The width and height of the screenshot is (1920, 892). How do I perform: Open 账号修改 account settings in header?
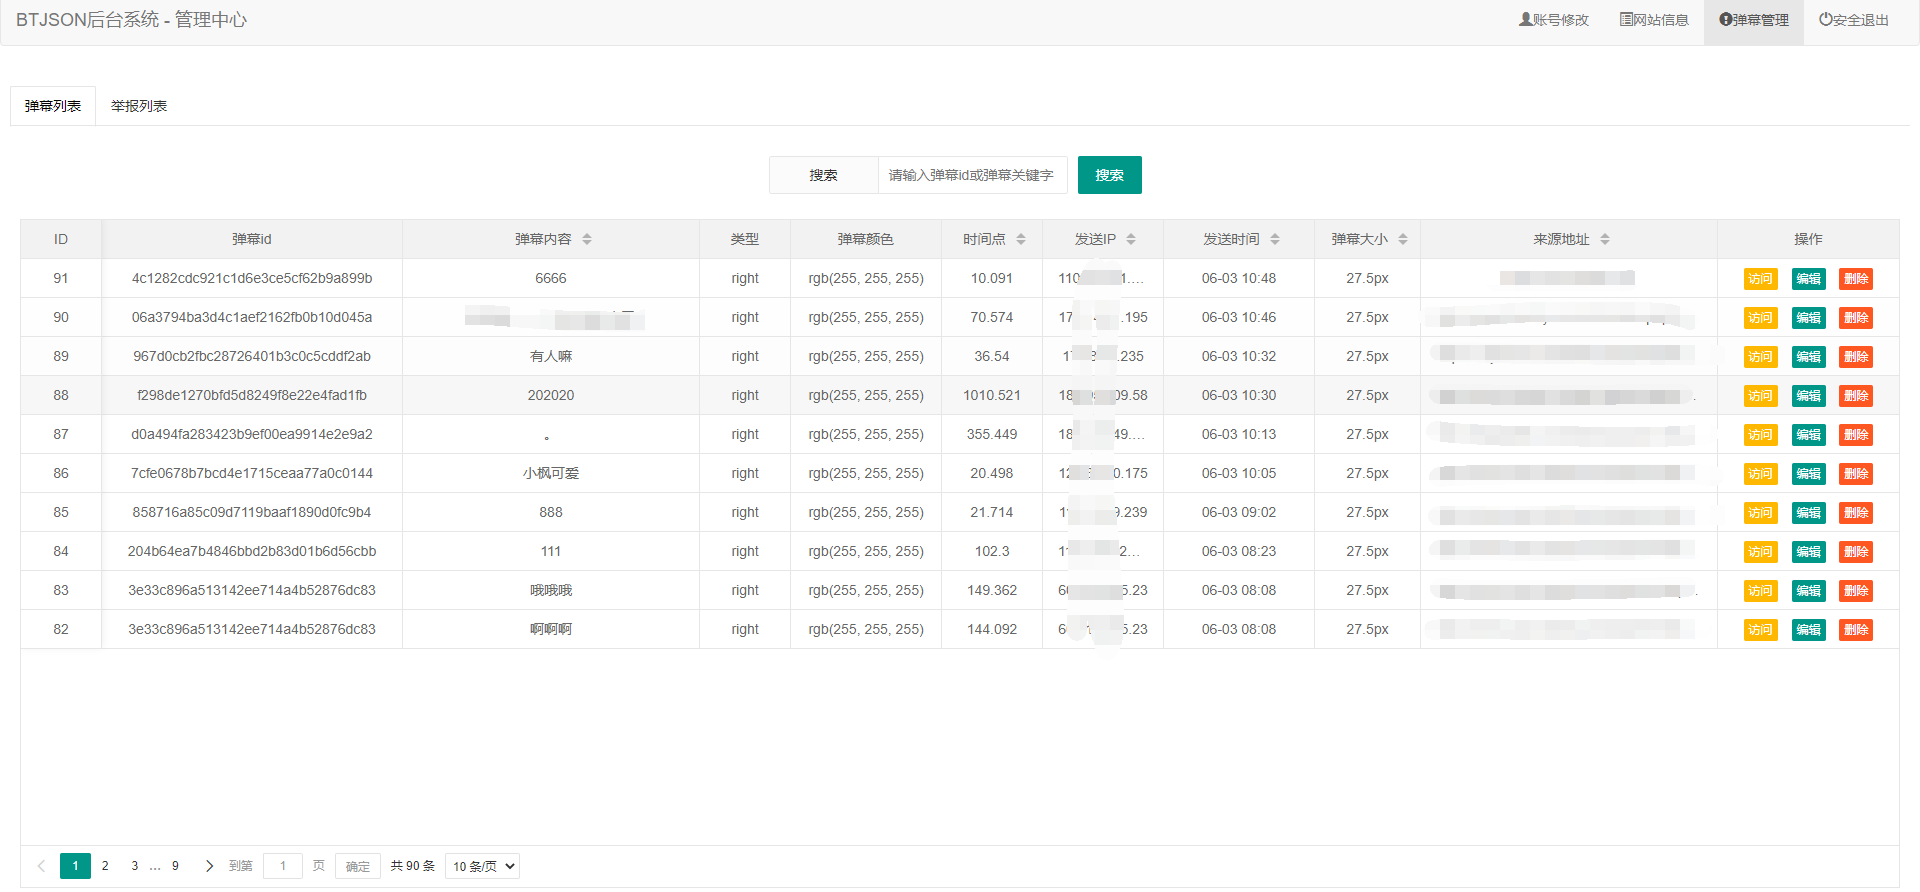1553,20
